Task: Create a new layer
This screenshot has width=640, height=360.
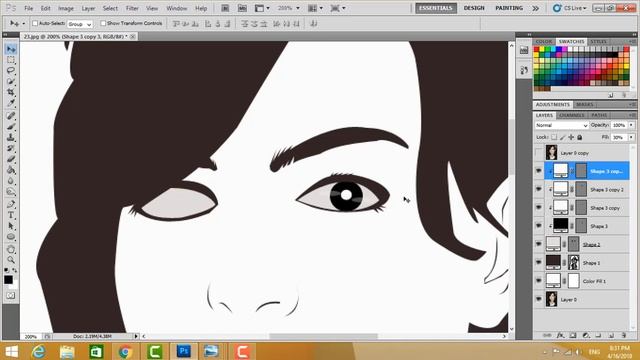Action: 611,335
